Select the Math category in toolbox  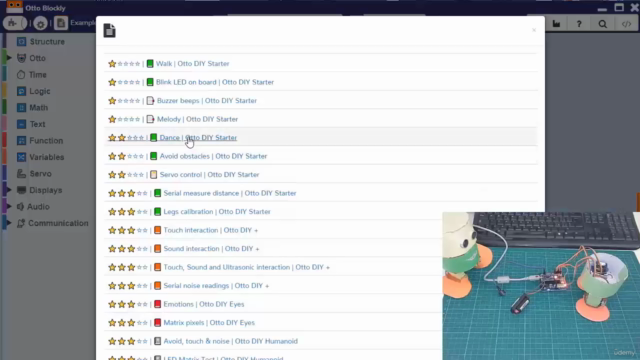click(38, 108)
